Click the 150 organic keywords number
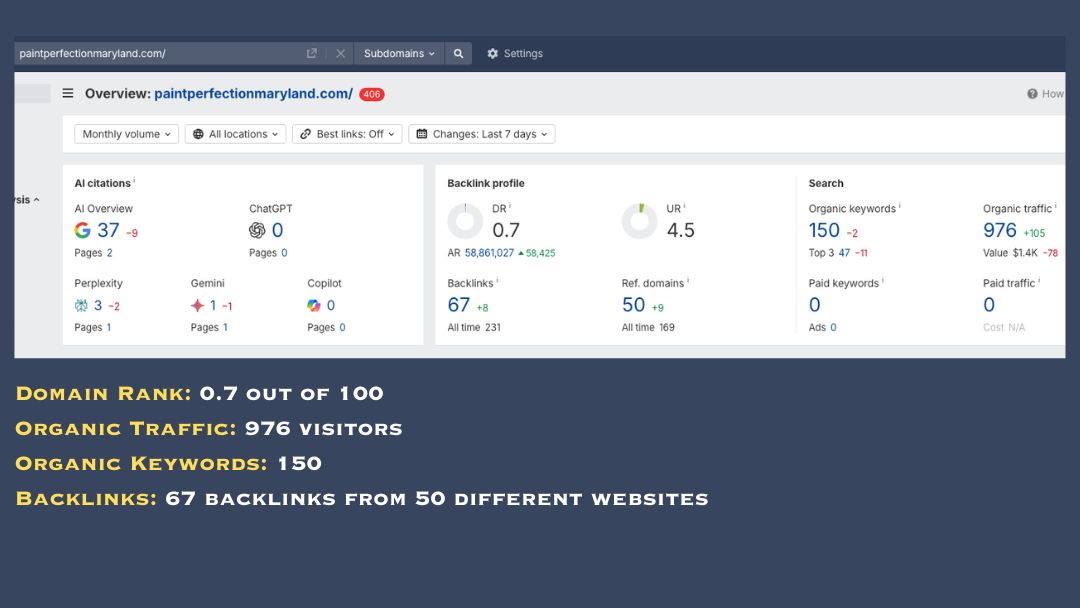Viewport: 1080px width, 608px height. [824, 230]
